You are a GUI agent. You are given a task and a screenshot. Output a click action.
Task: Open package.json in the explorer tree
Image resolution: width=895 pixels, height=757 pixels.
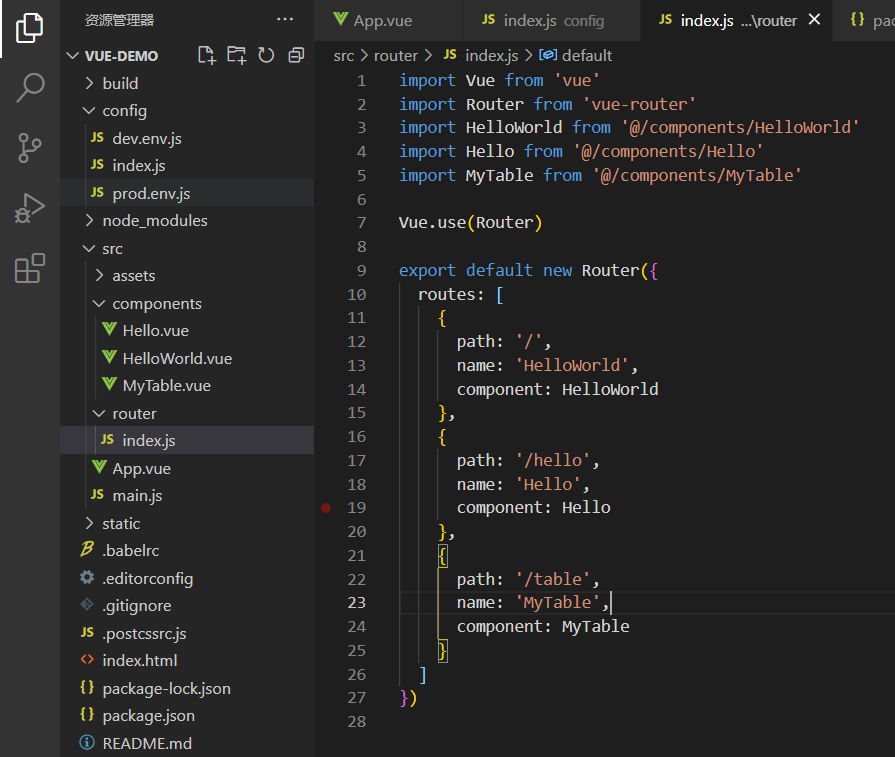(x=187, y=716)
